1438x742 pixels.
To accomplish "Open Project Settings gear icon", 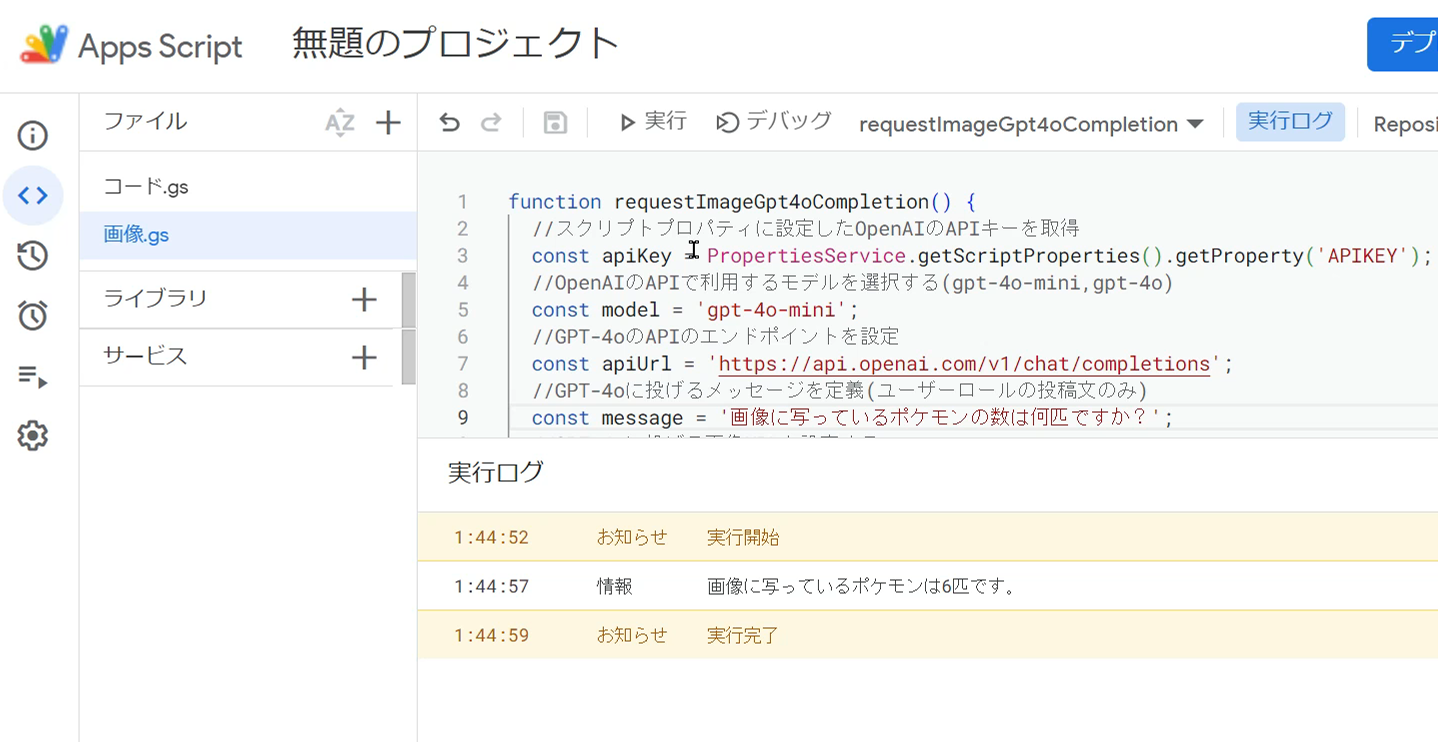I will (33, 436).
